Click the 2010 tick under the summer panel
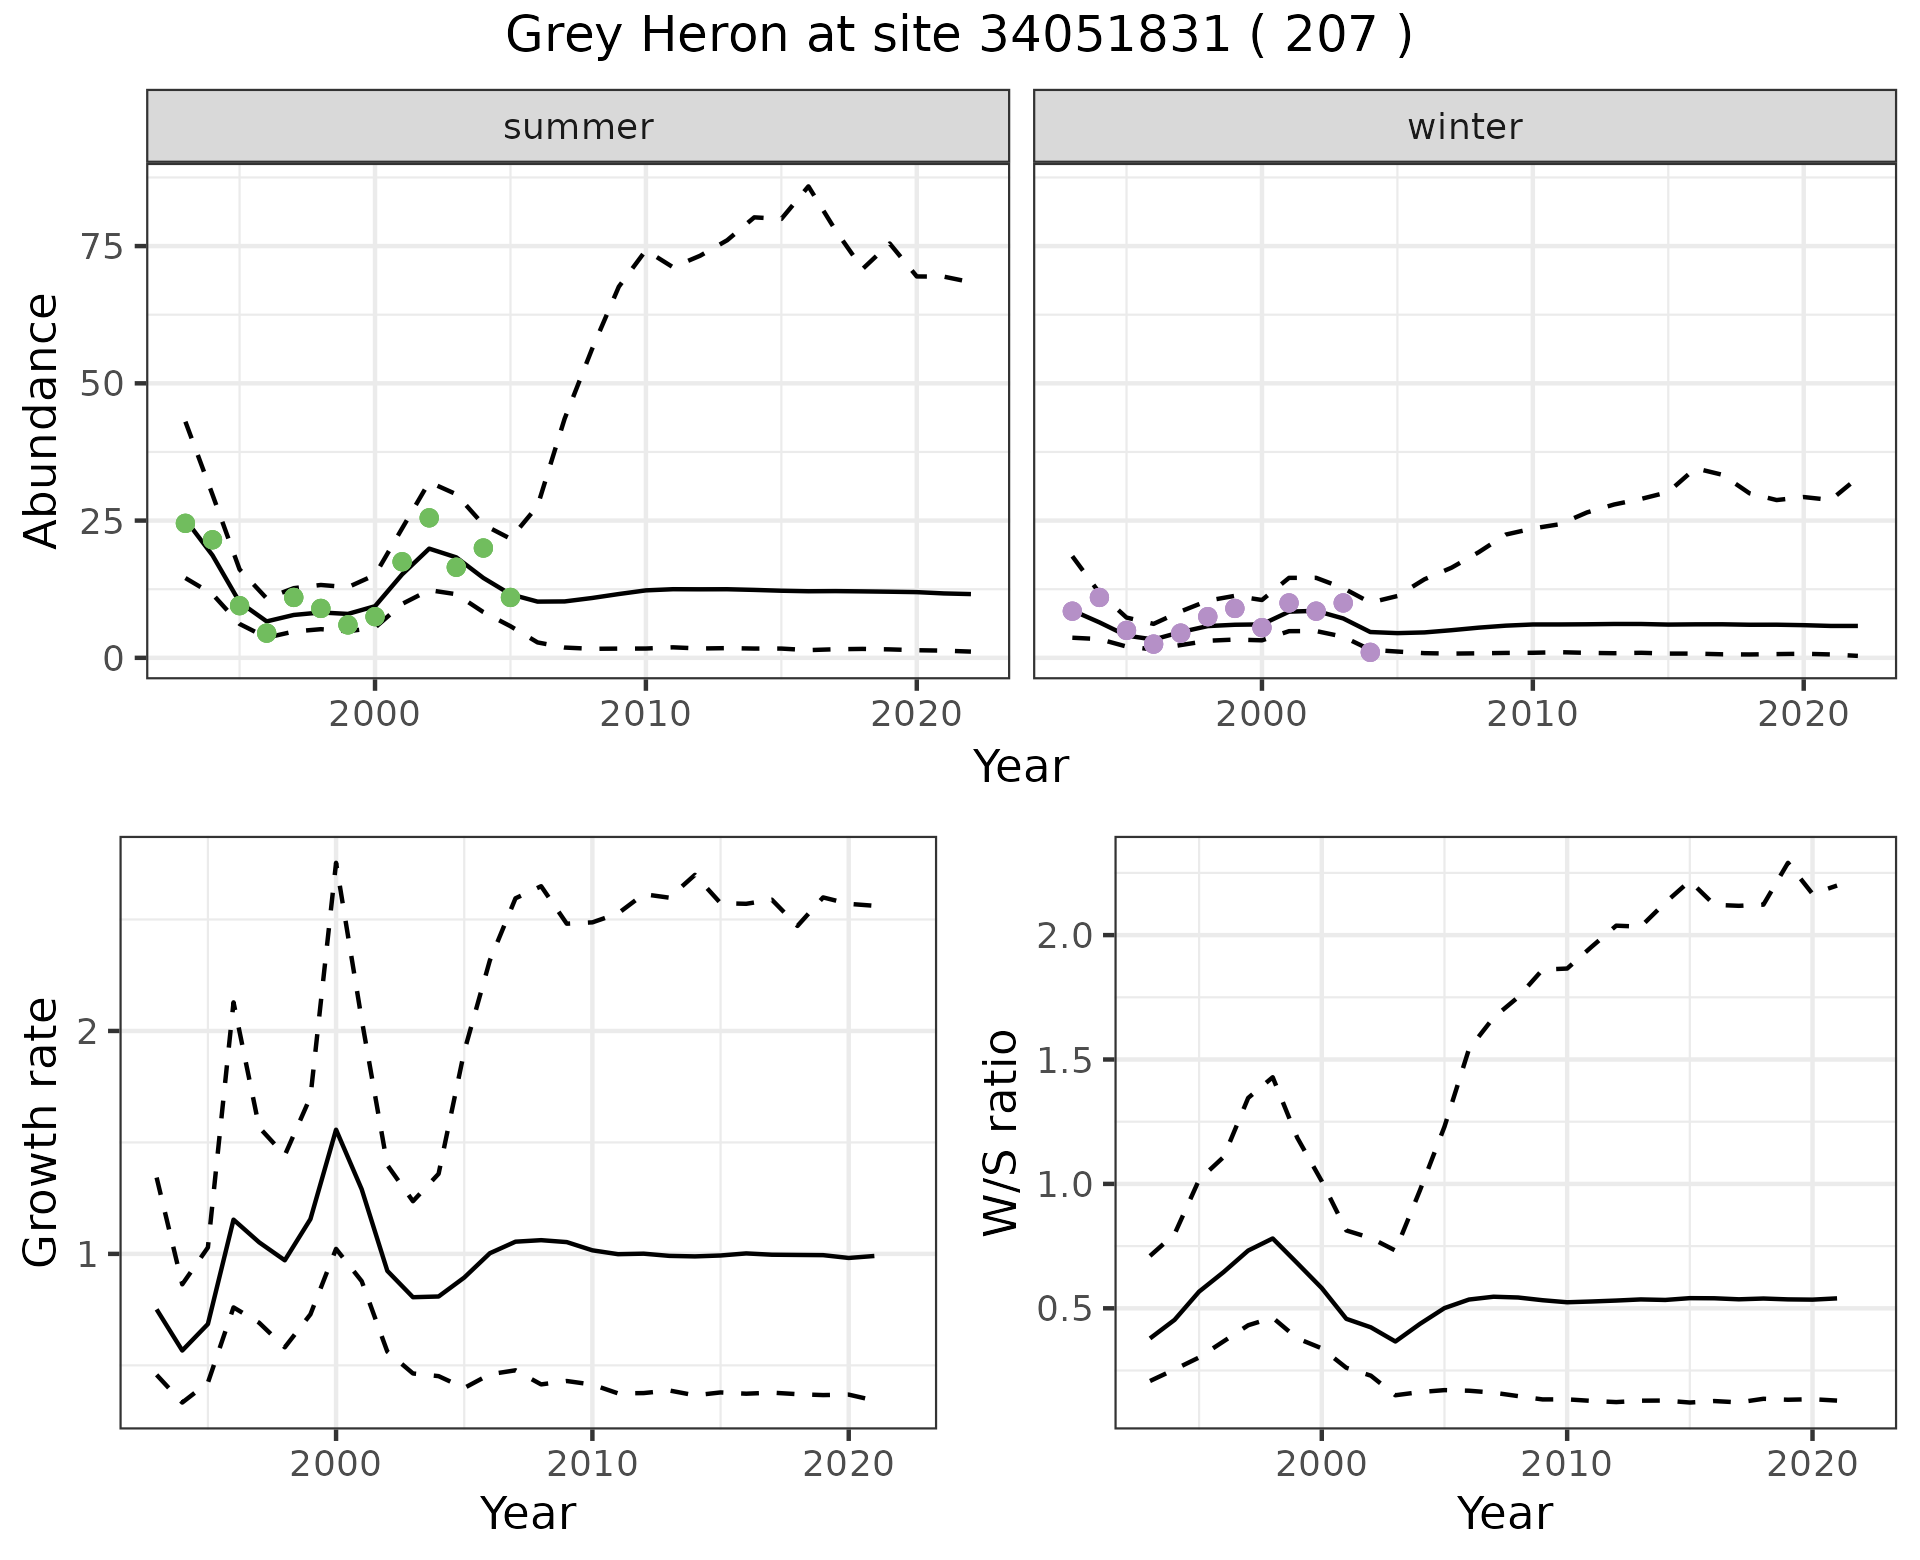This screenshot has height=1560, width=1920. [x=645, y=714]
